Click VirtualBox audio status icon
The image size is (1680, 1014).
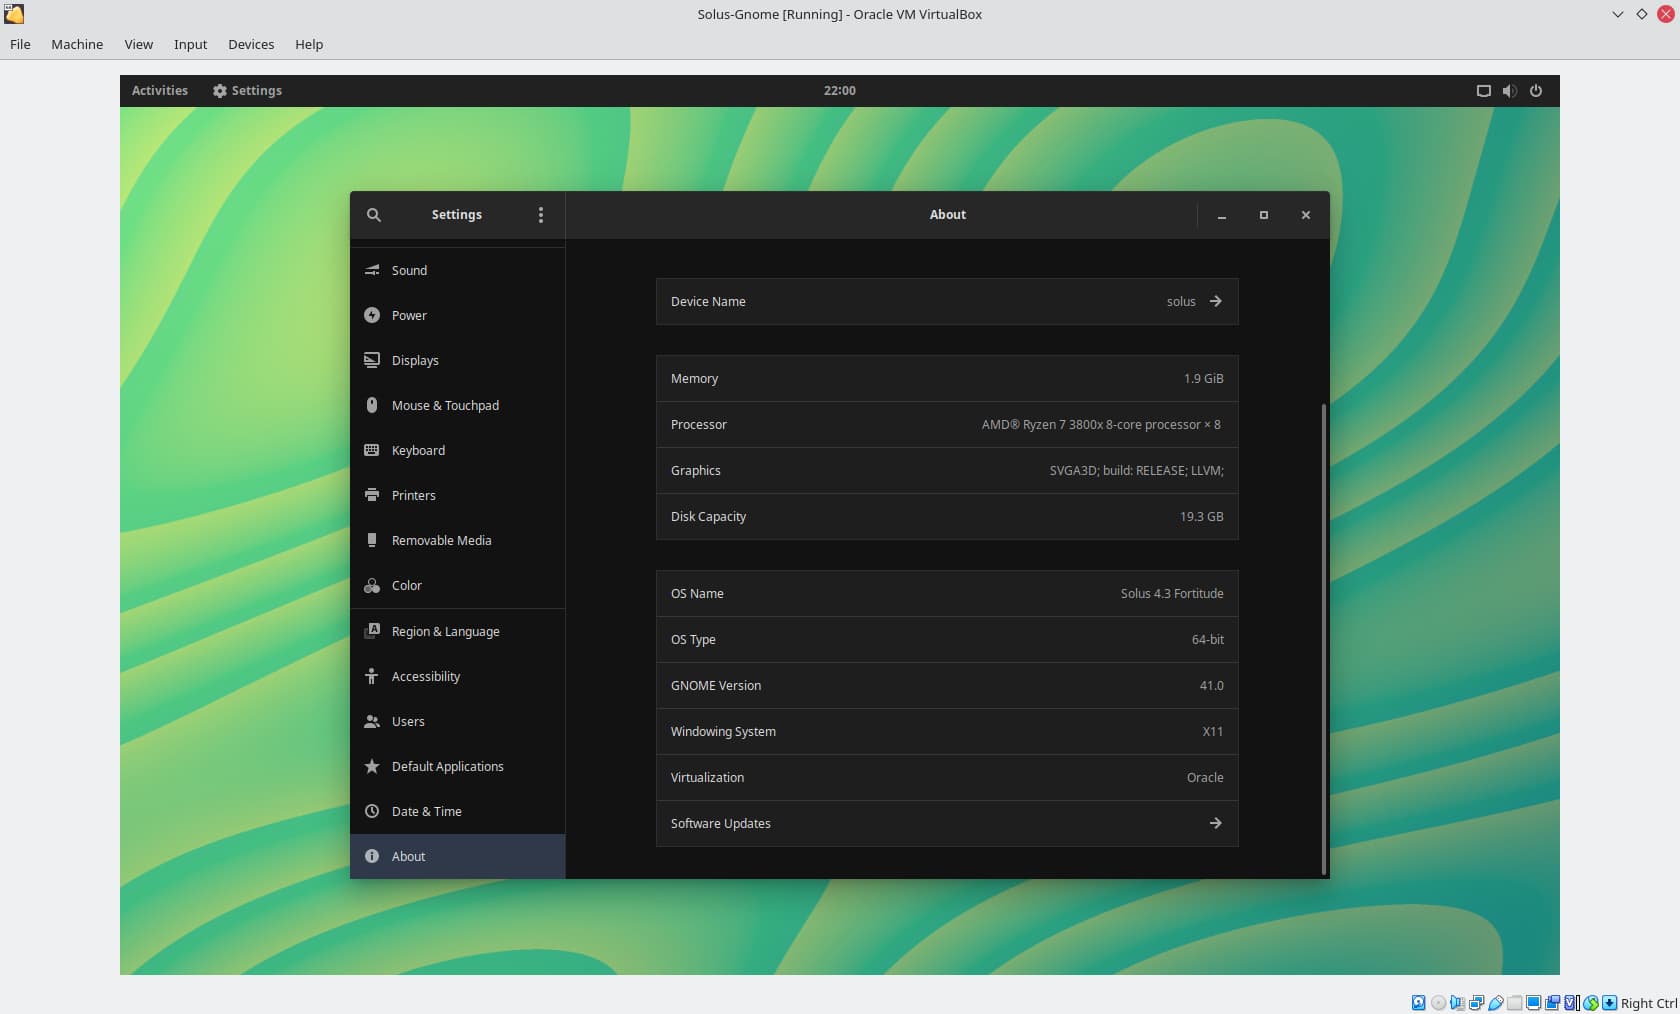[x=1457, y=1003]
